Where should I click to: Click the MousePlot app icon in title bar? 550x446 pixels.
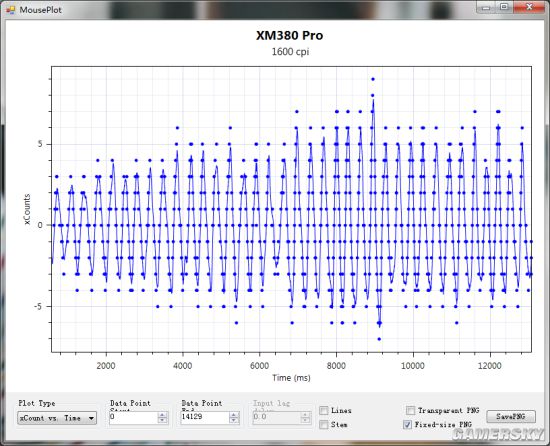[x=10, y=10]
